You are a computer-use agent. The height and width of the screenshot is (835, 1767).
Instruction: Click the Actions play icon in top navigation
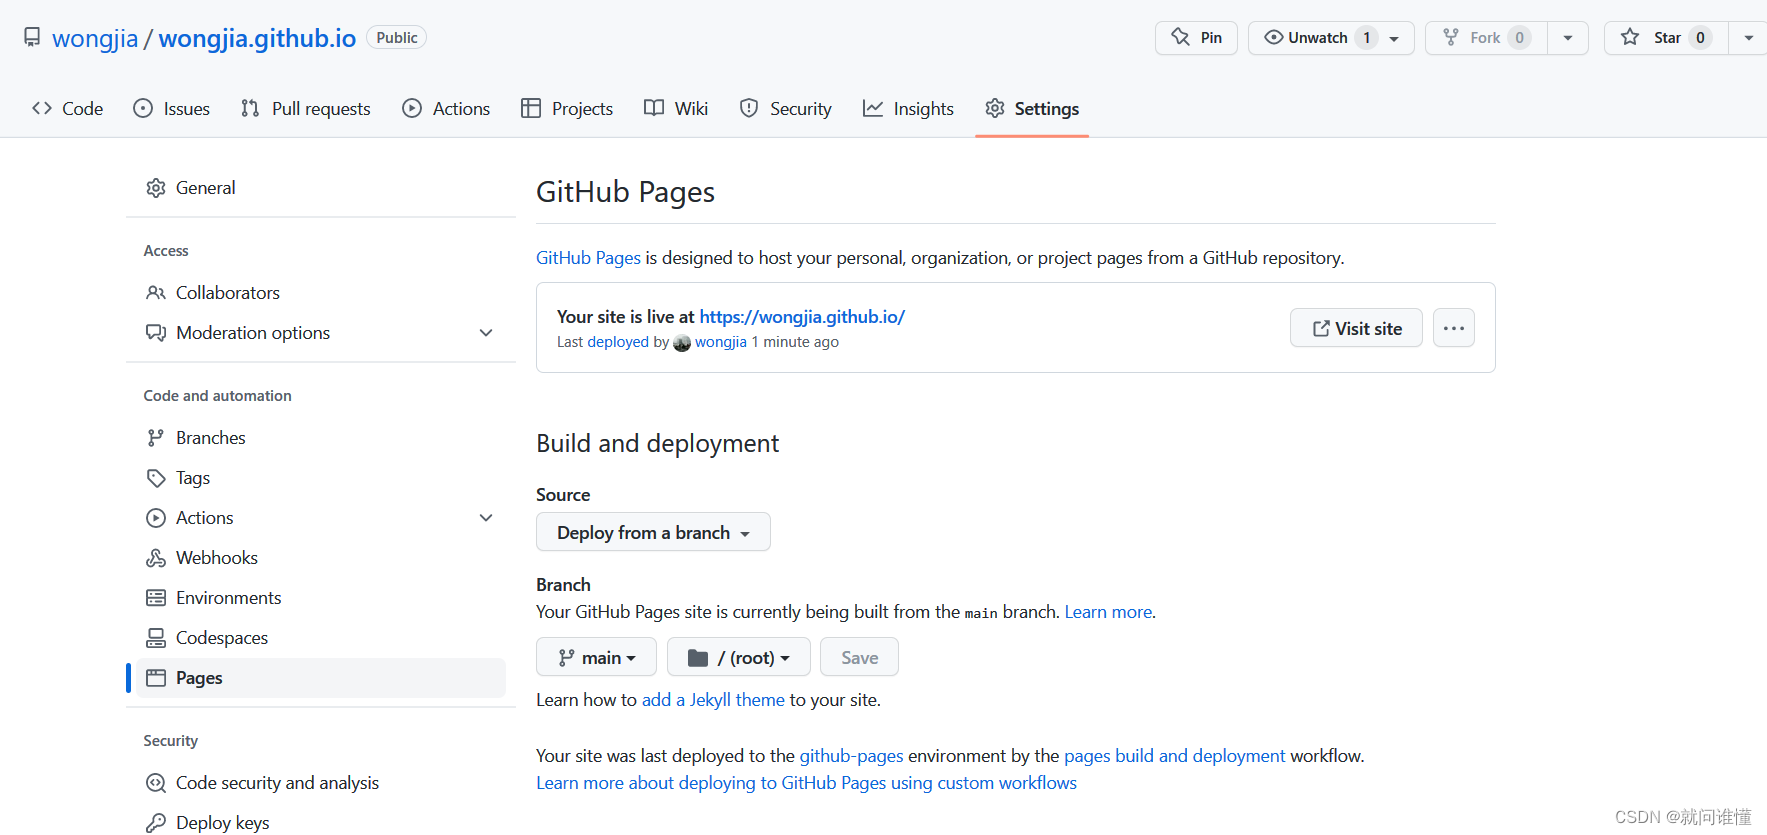[412, 108]
